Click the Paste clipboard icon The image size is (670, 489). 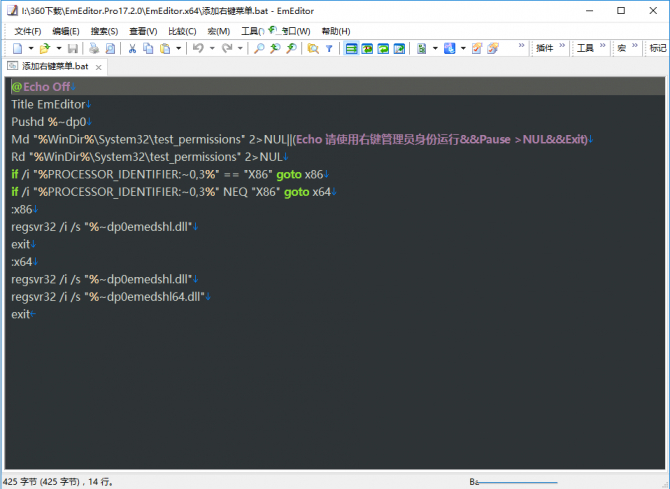[165, 48]
